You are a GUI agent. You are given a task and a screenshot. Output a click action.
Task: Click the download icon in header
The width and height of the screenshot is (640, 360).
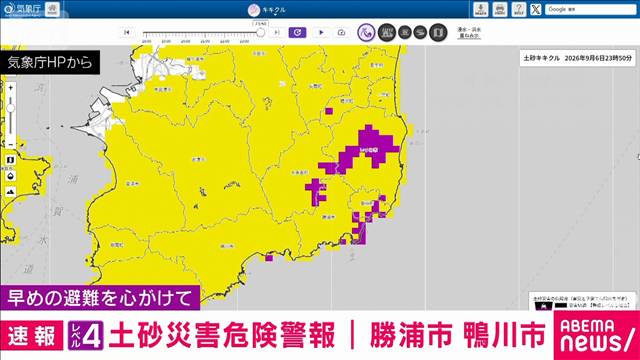[x=480, y=9]
